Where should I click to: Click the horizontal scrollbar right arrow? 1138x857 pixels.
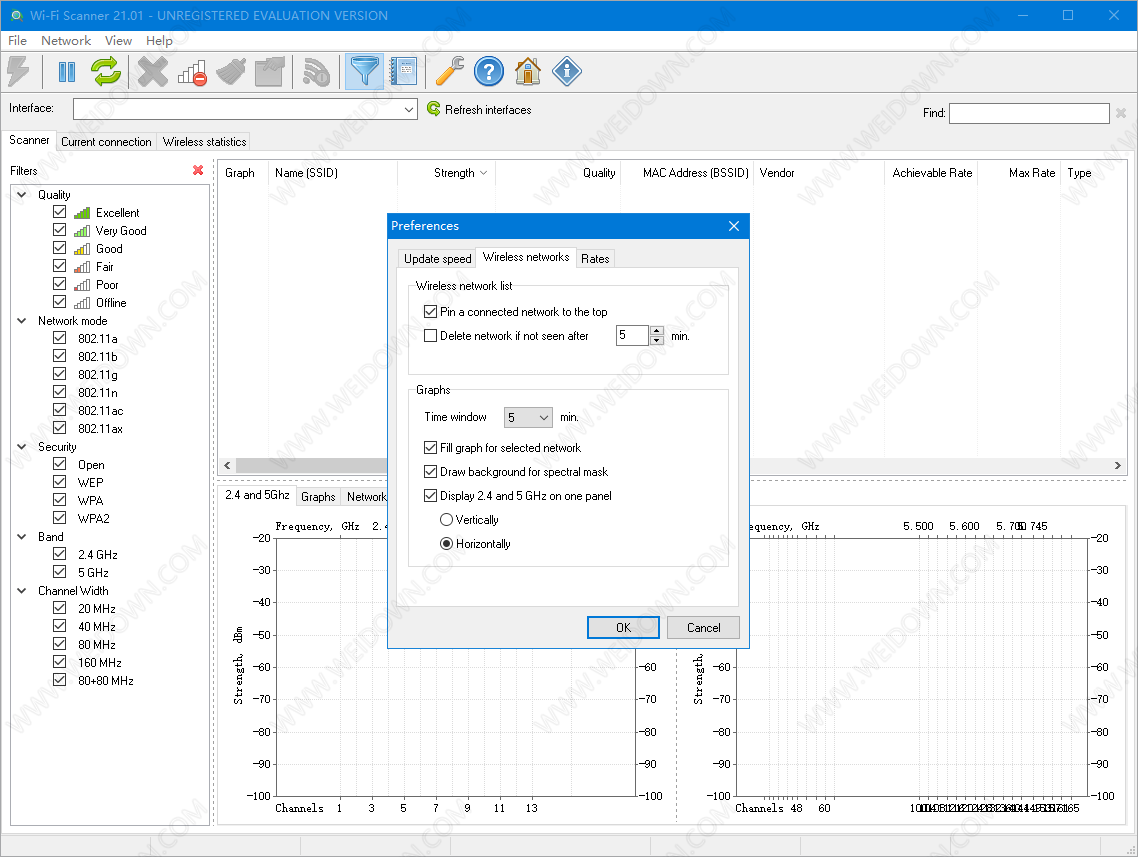click(x=1118, y=465)
